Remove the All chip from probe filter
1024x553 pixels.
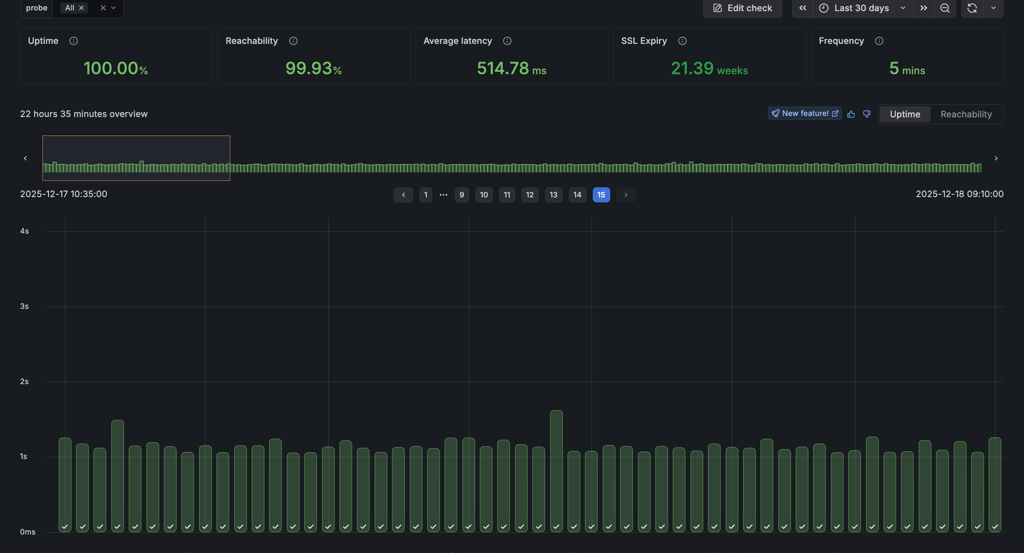(82, 8)
